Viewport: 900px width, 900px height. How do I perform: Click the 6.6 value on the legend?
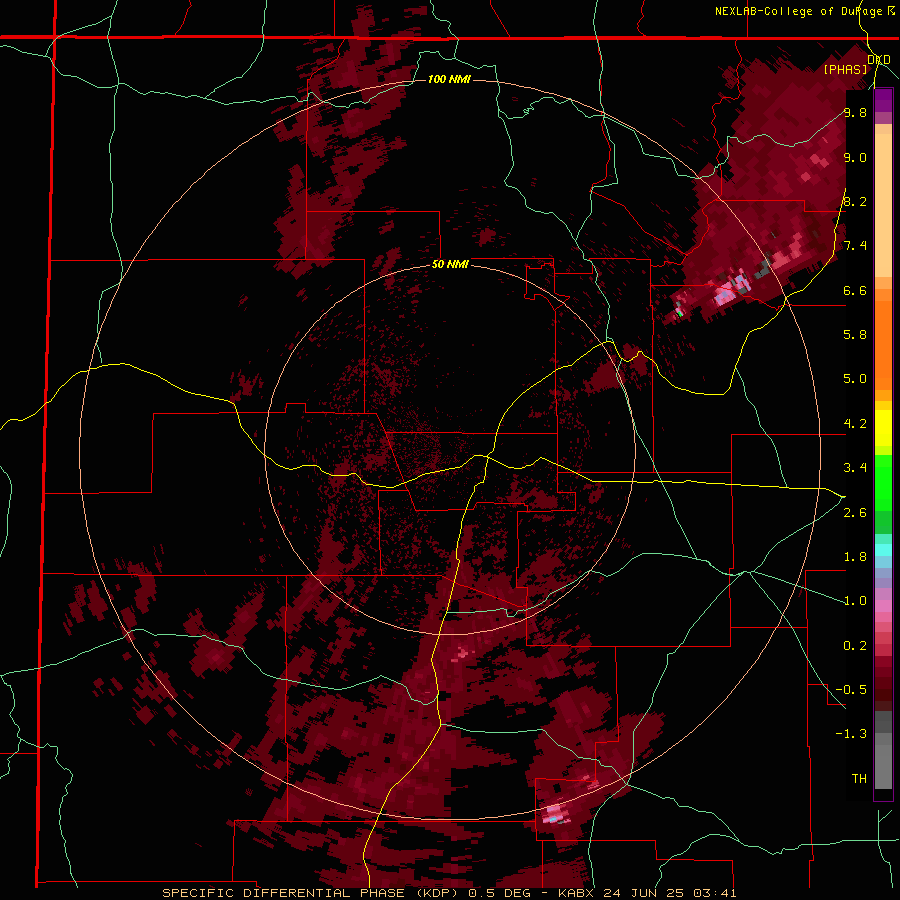pyautogui.click(x=855, y=290)
